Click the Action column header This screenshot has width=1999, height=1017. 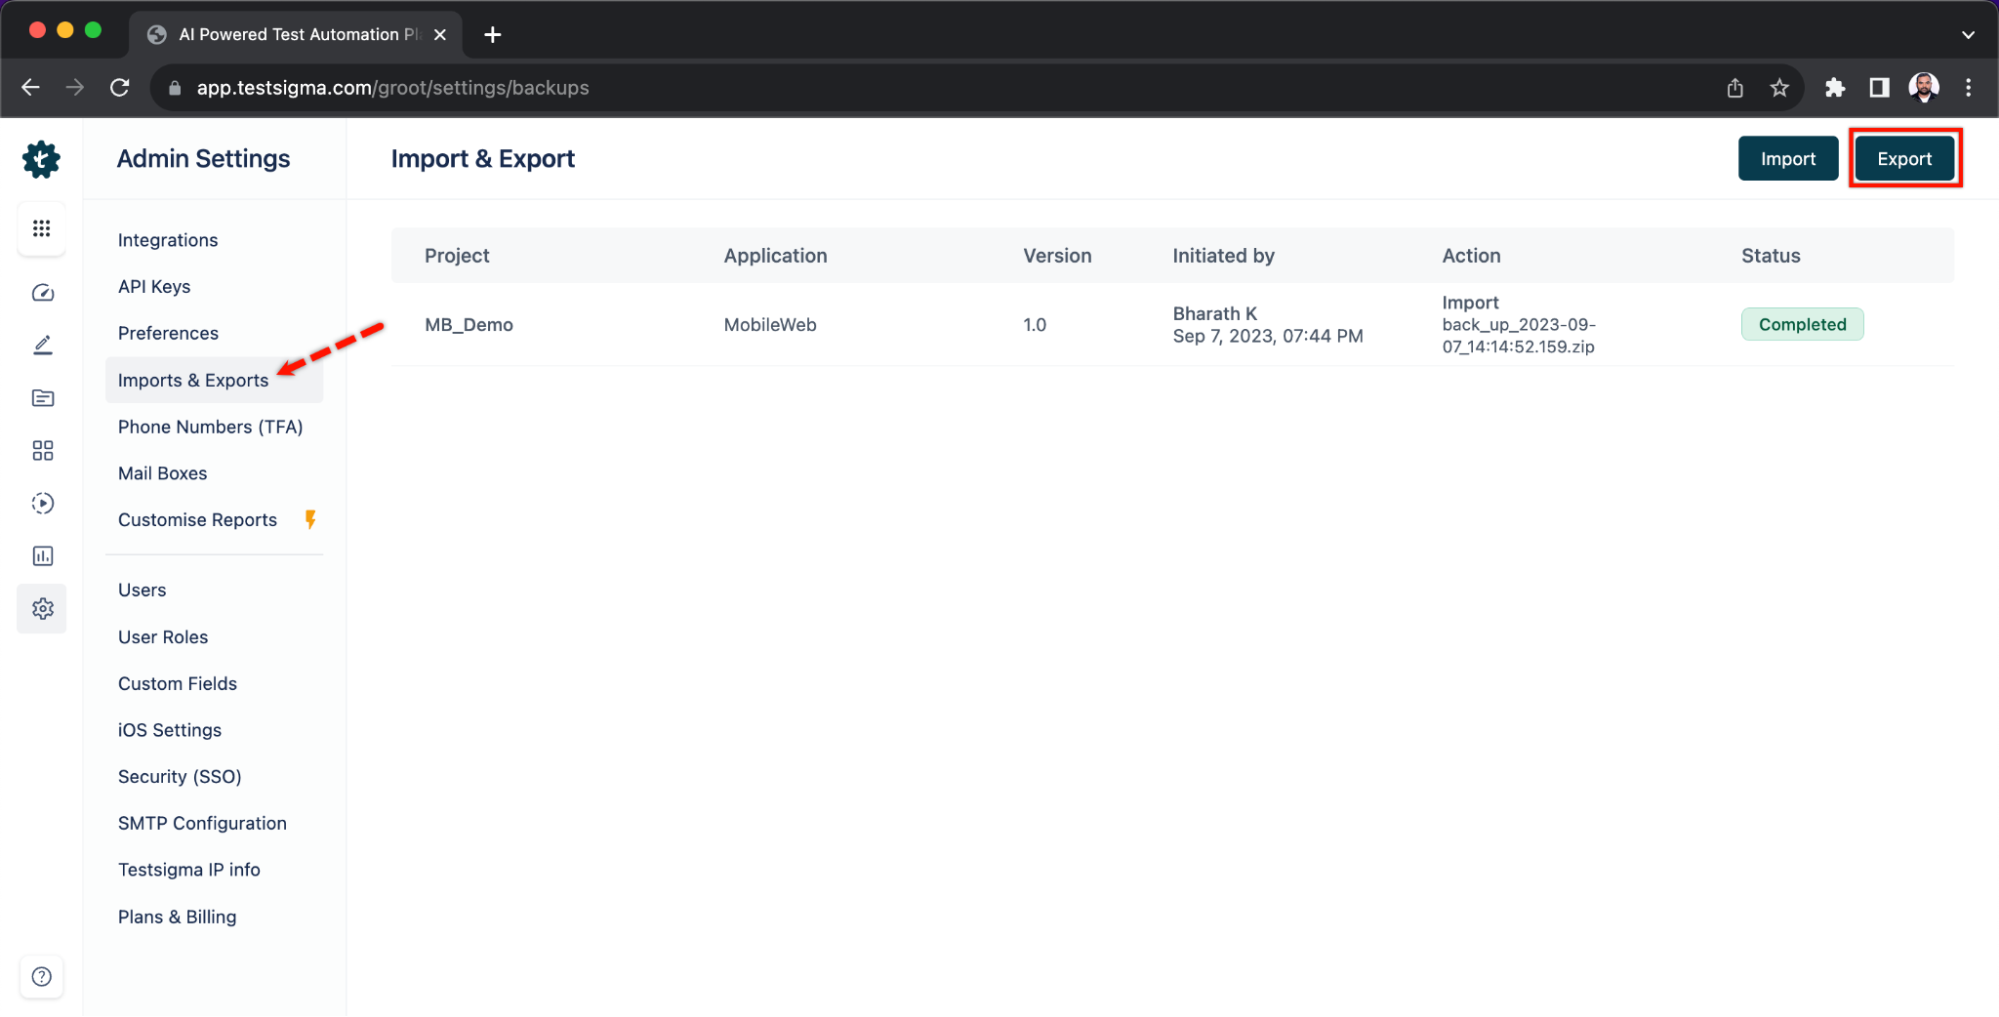[1471, 256]
